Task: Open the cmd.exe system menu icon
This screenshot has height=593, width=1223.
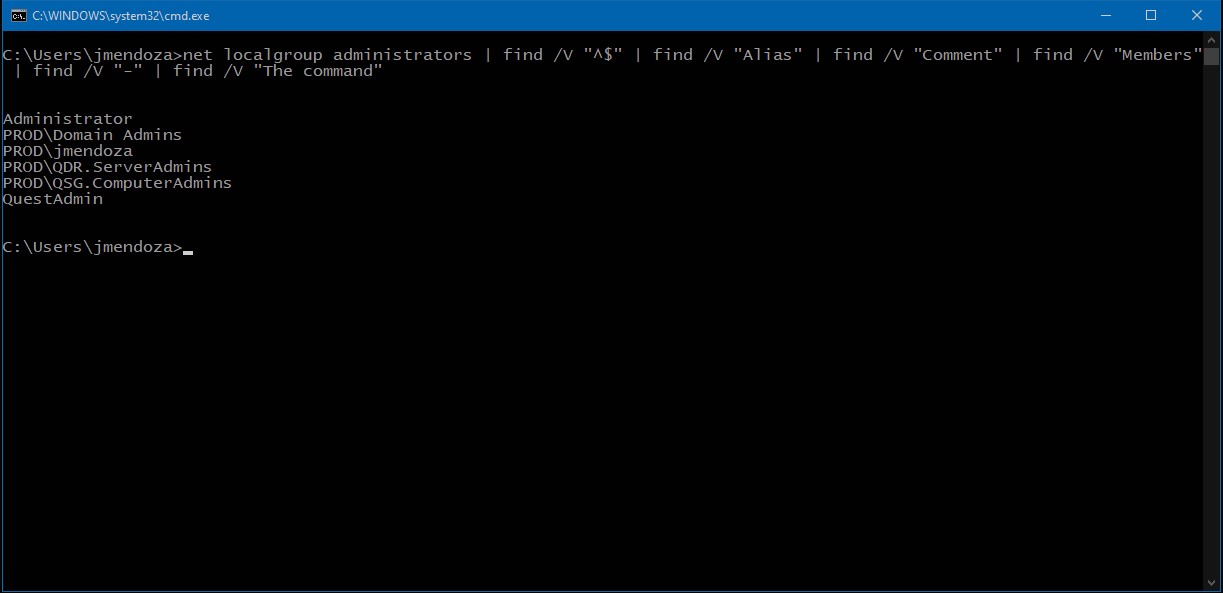Action: 18,15
